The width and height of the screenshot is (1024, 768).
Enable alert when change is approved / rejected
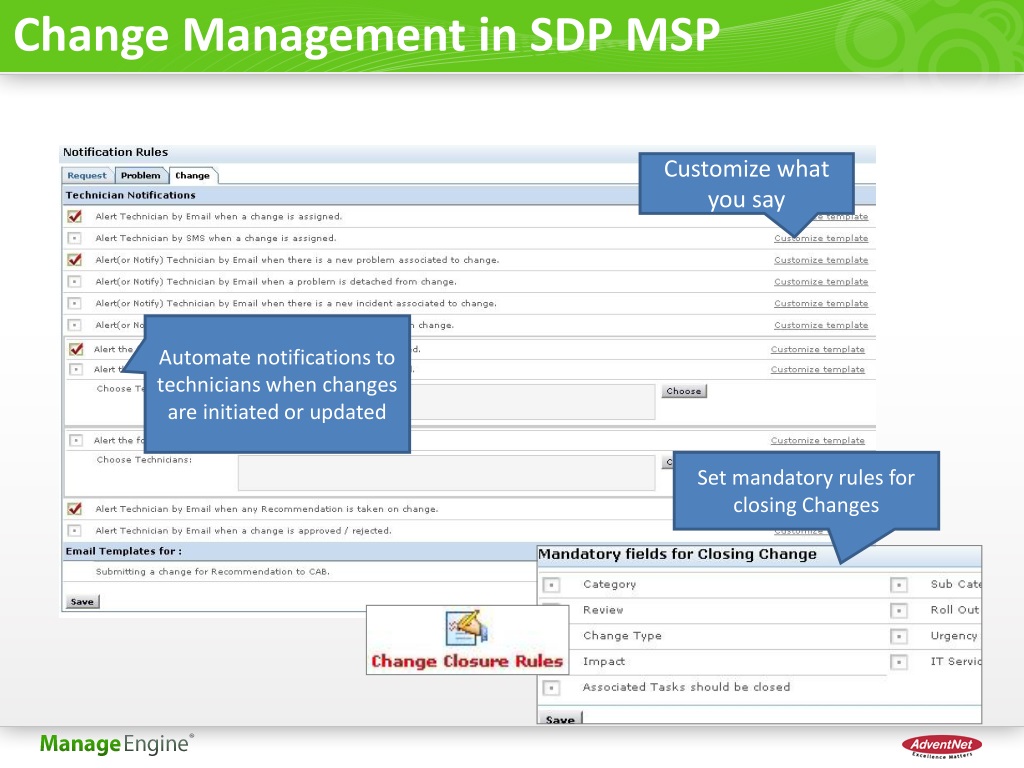pyautogui.click(x=74, y=530)
